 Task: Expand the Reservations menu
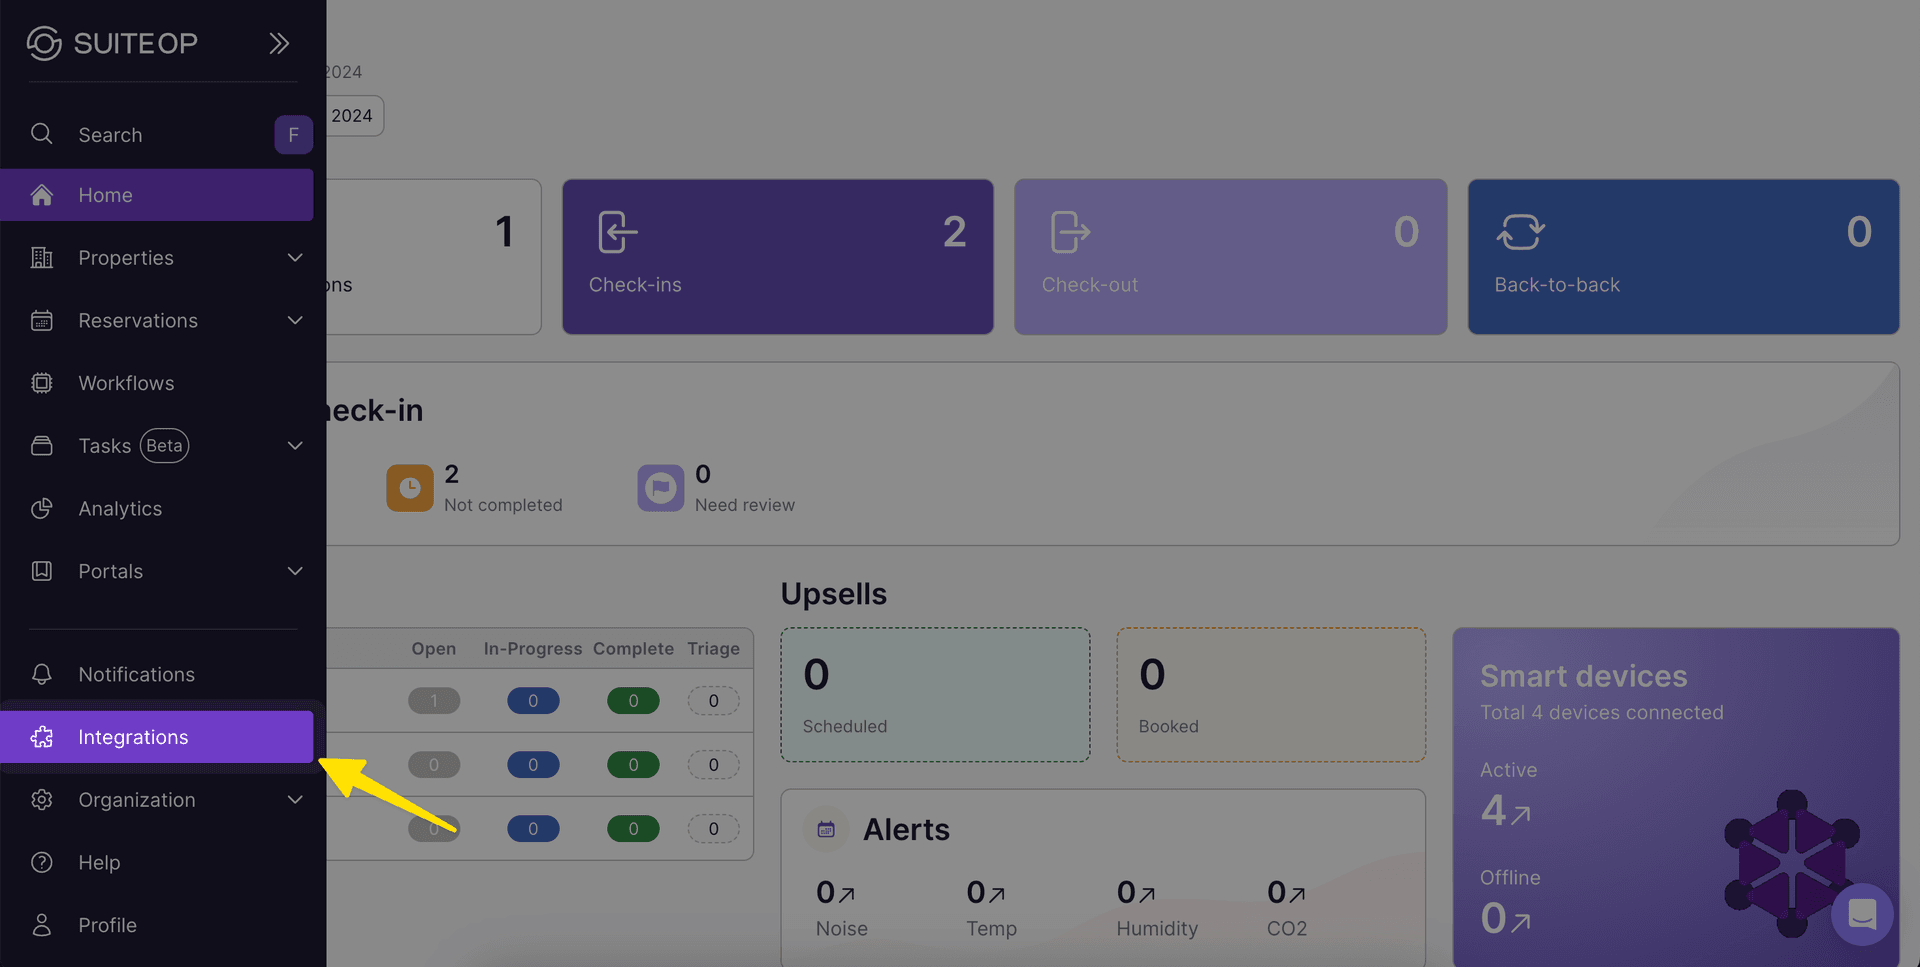click(295, 320)
